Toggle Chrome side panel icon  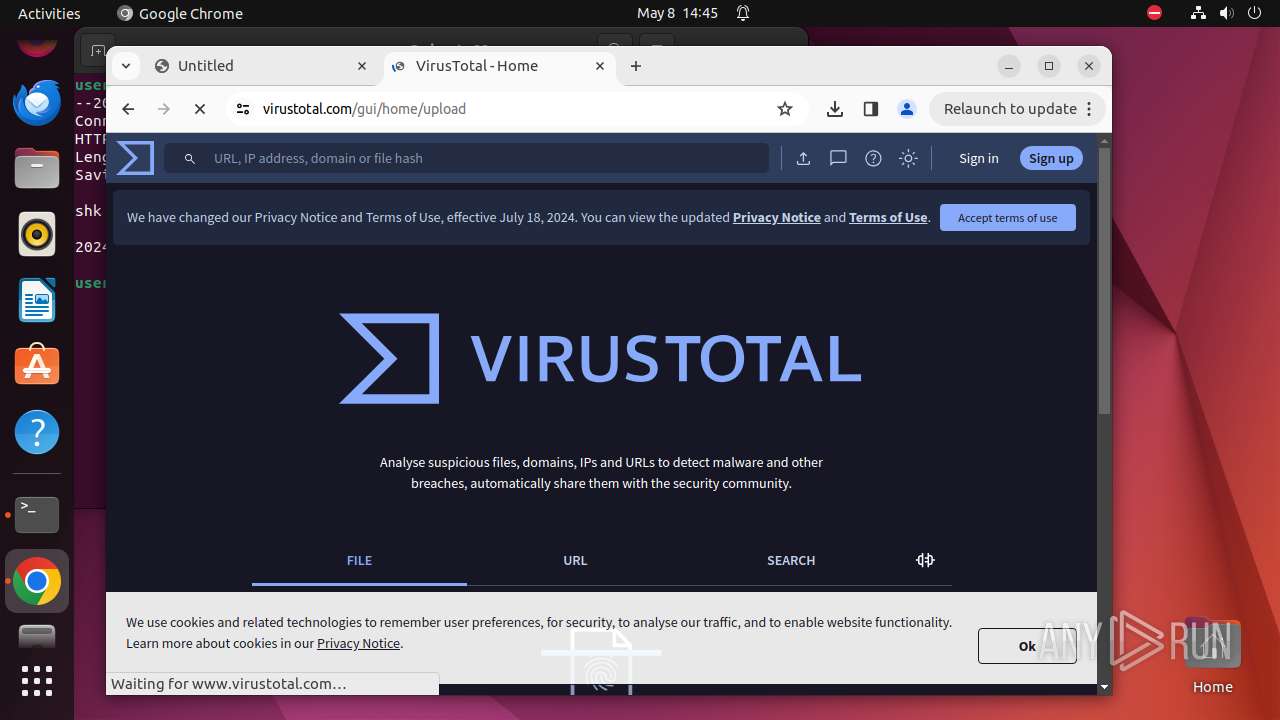coord(870,109)
